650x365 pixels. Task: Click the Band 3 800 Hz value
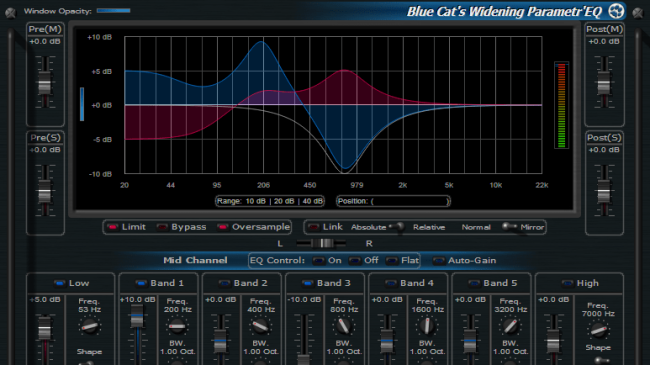point(344,310)
